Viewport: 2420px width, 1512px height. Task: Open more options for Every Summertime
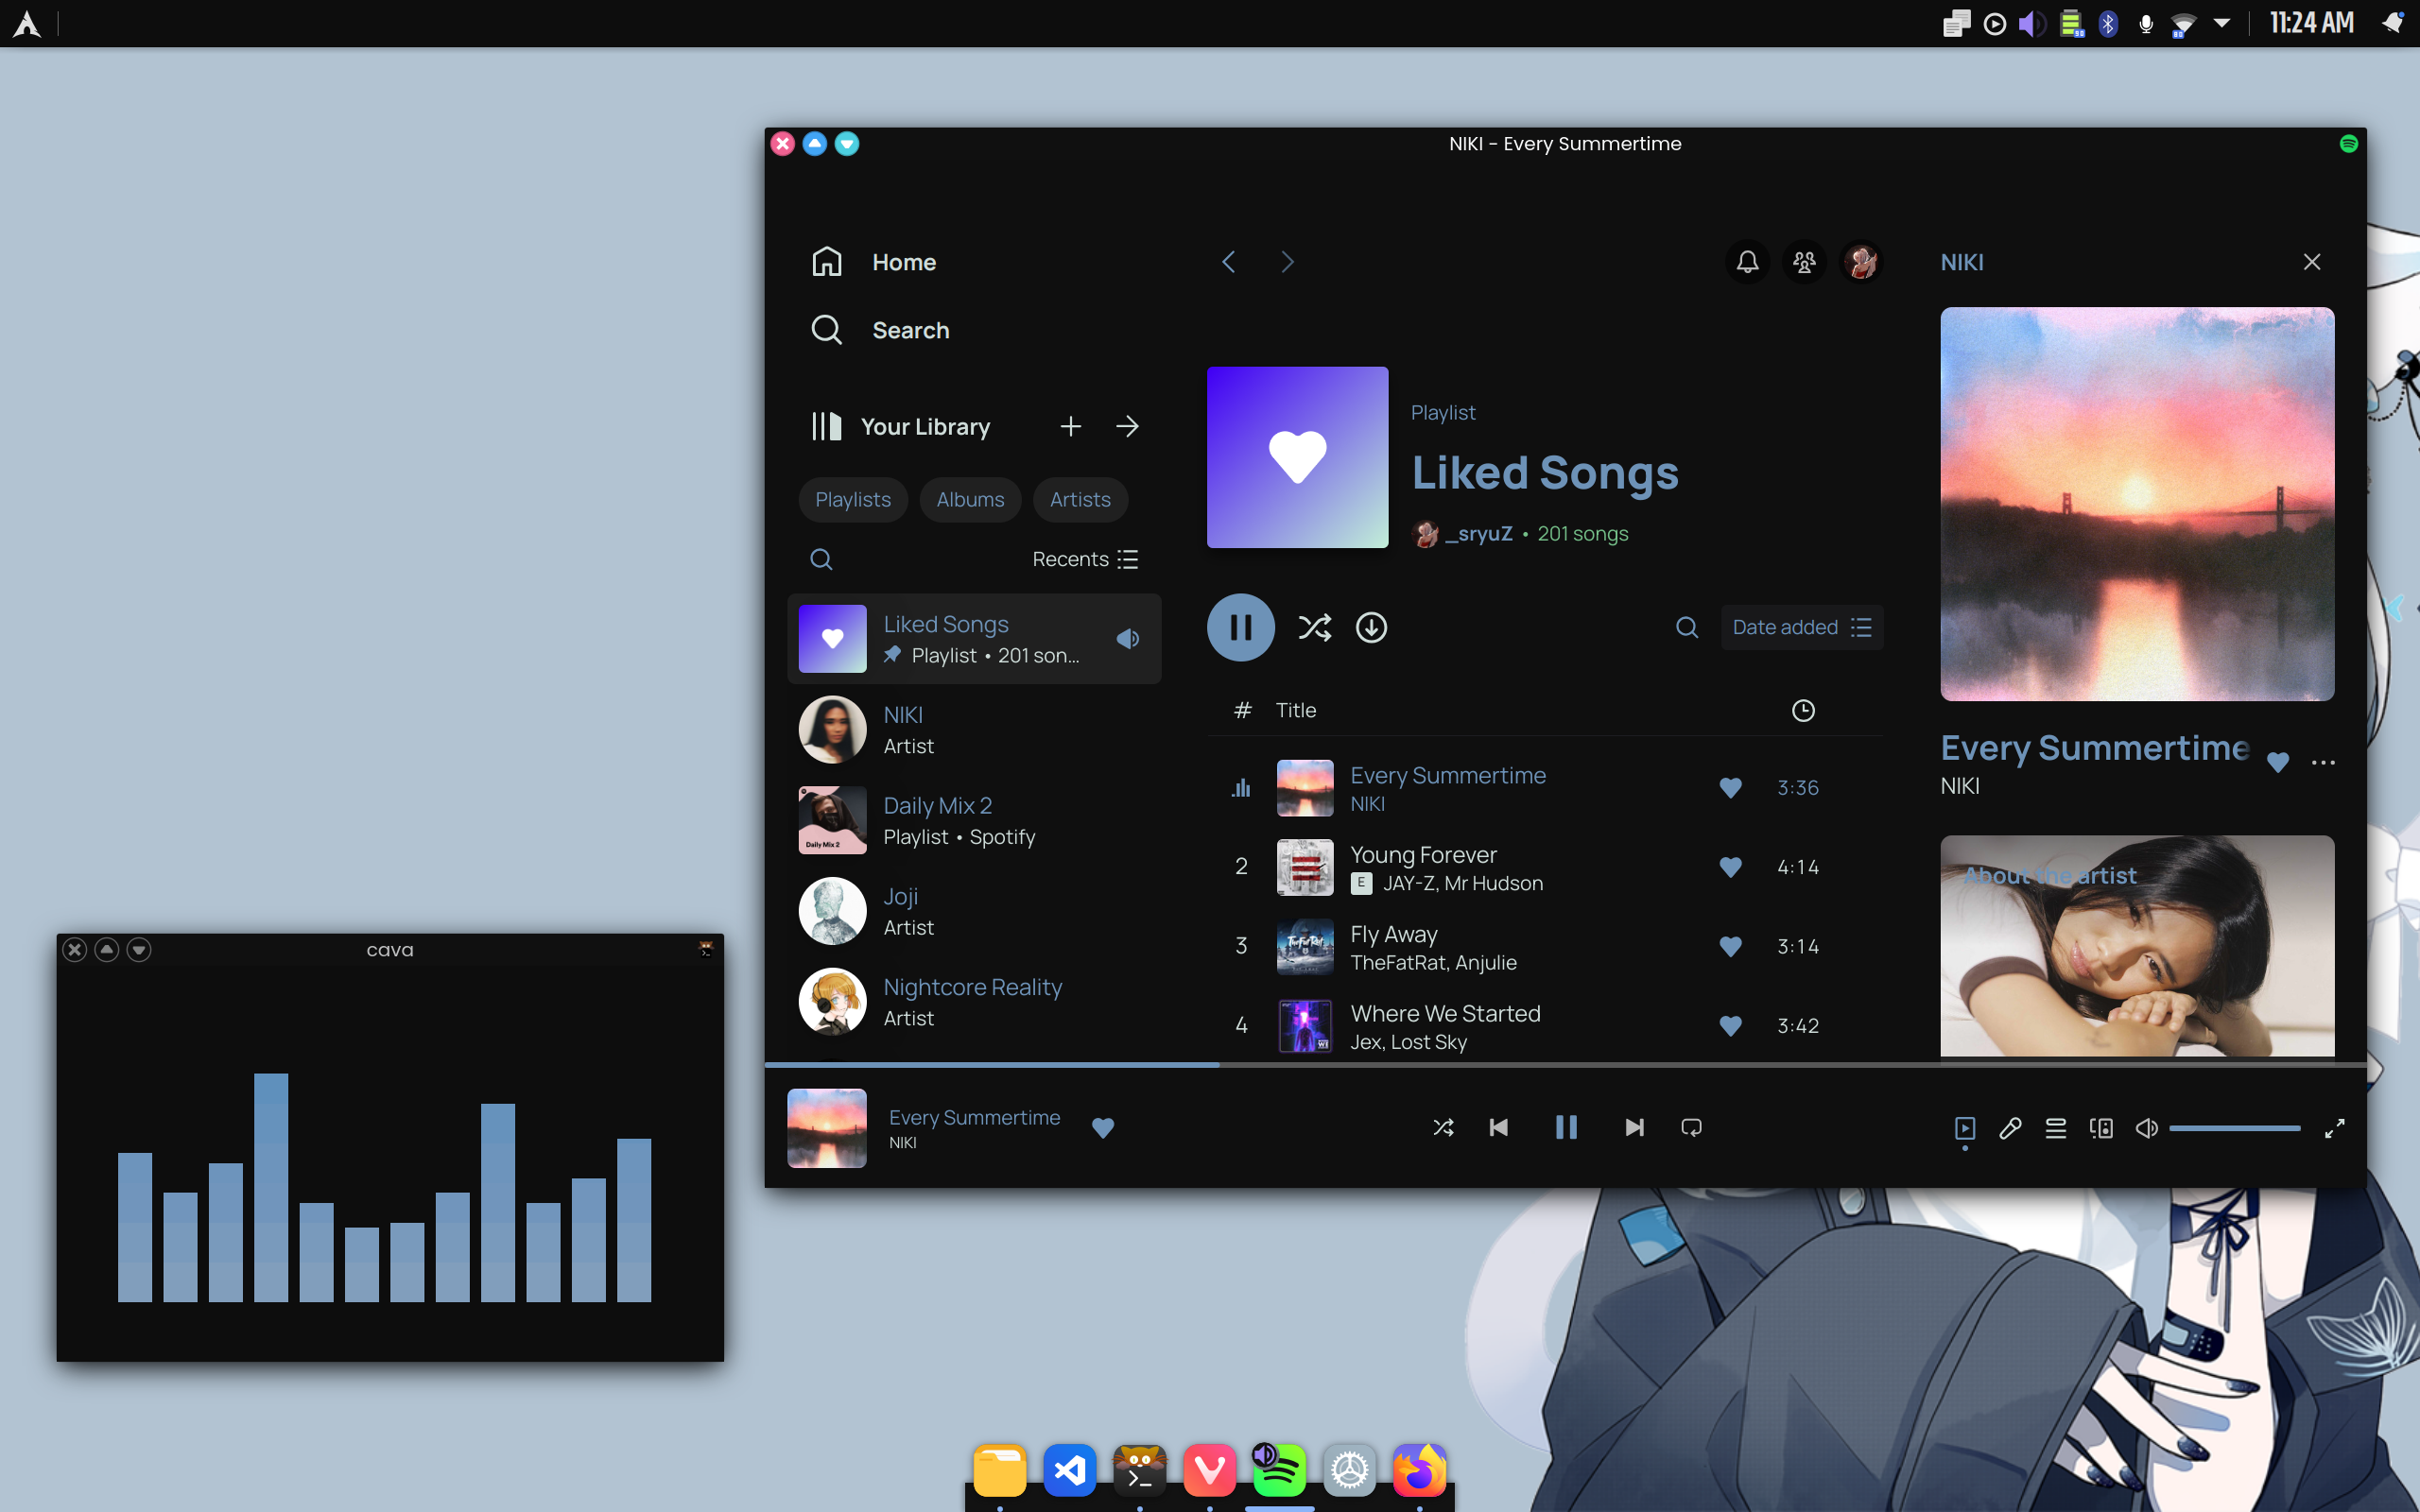pyautogui.click(x=2323, y=763)
